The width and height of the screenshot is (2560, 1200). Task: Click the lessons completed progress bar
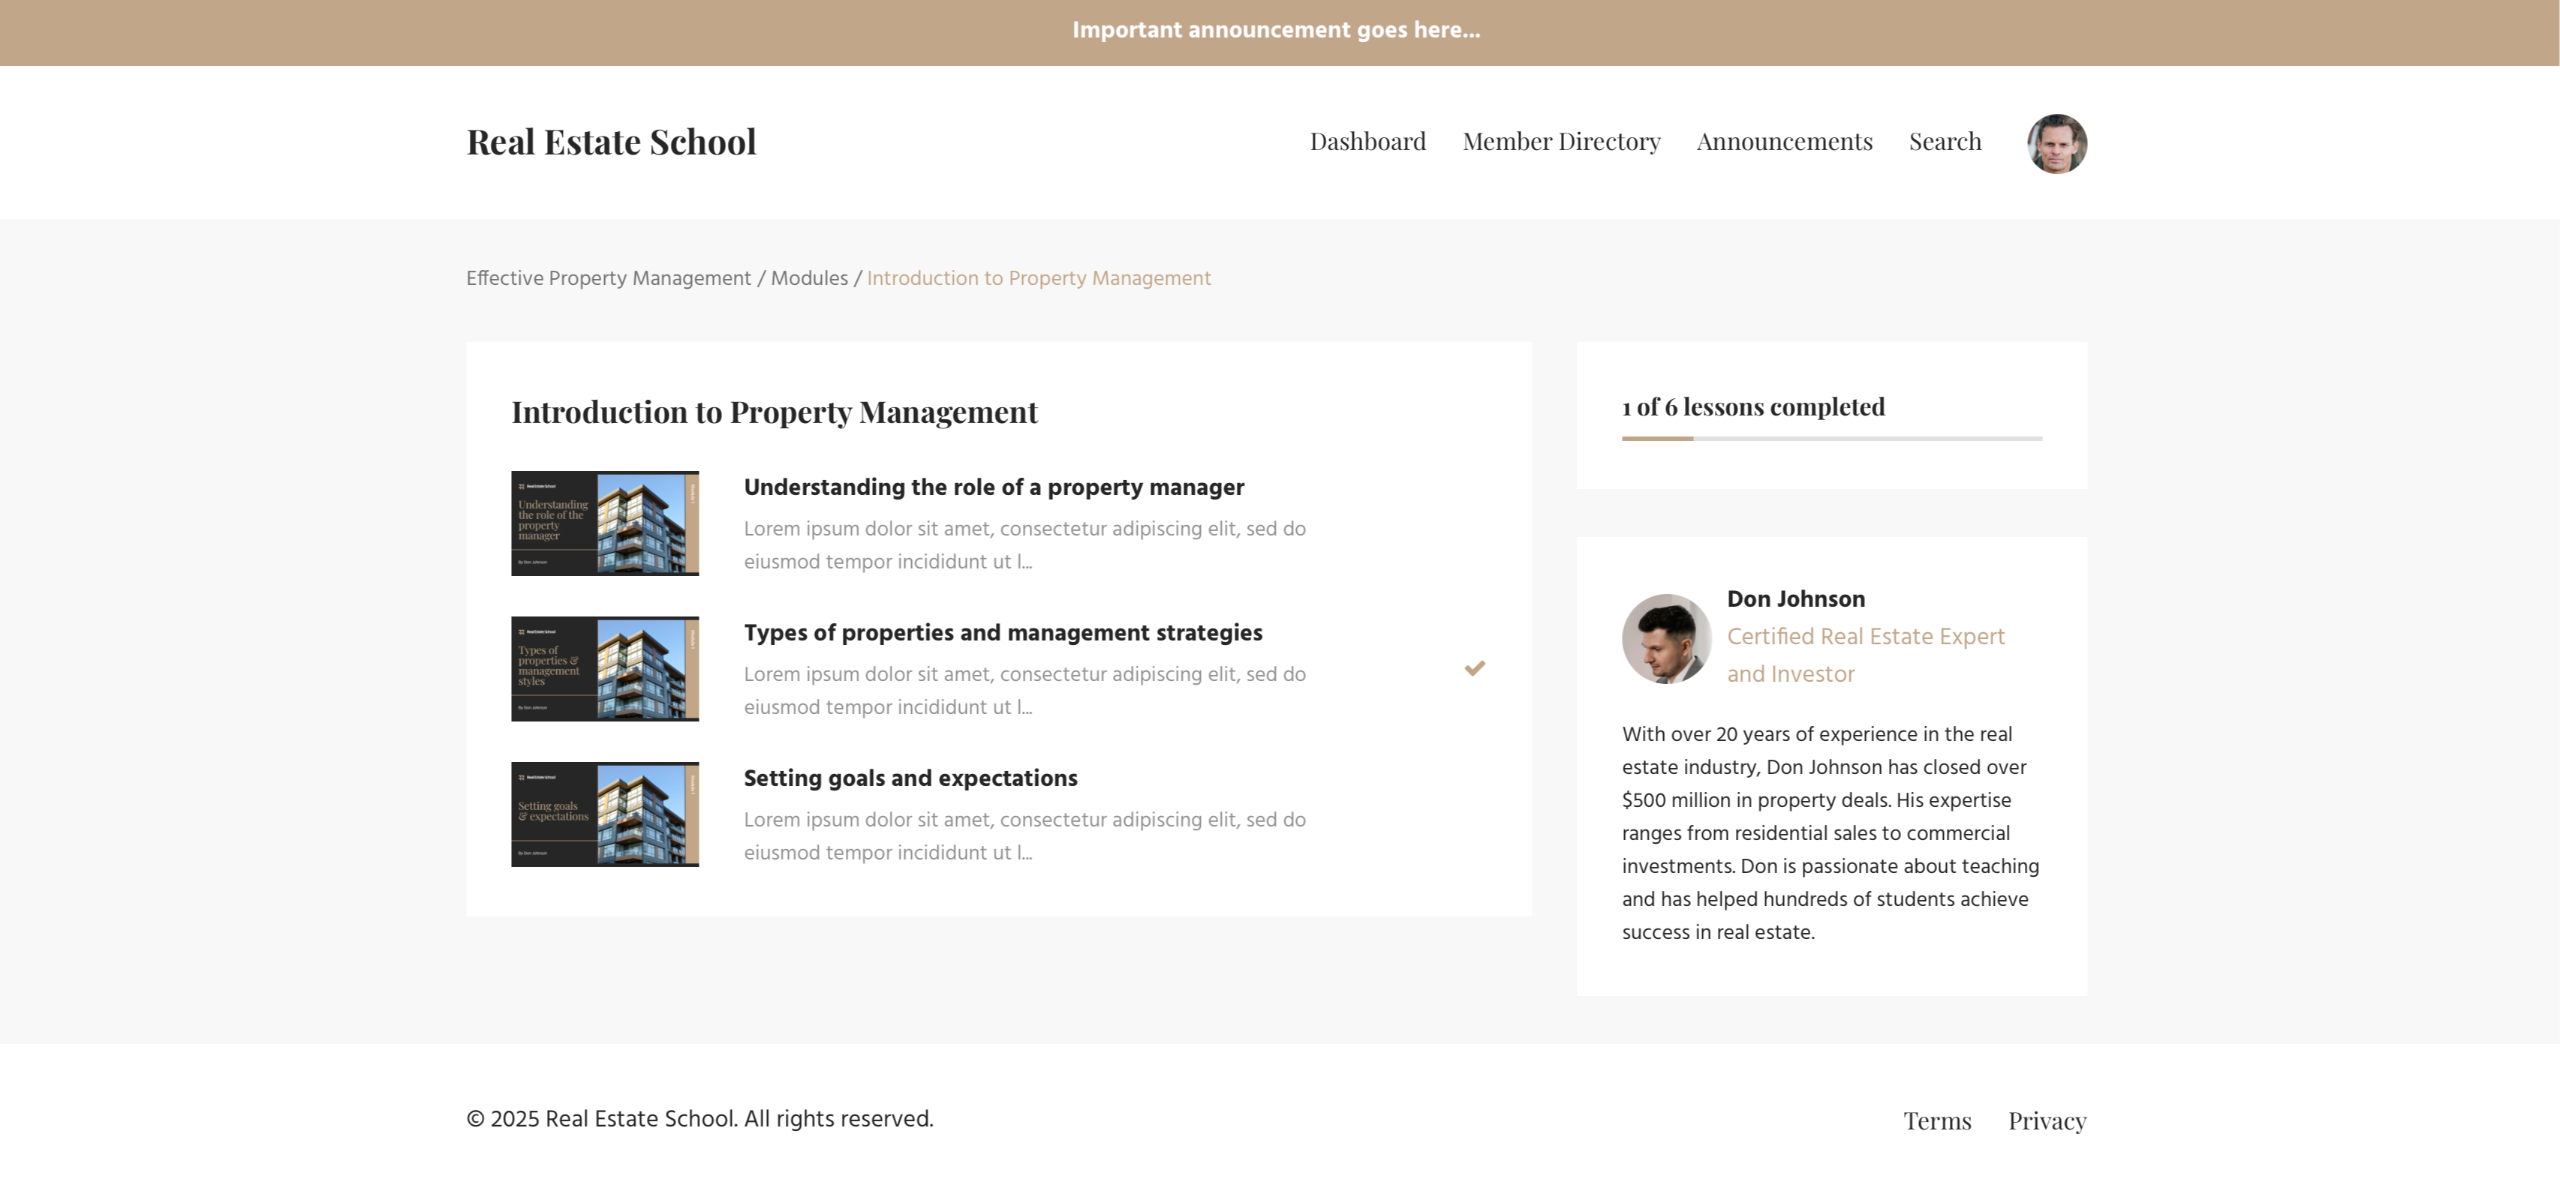click(x=1831, y=438)
